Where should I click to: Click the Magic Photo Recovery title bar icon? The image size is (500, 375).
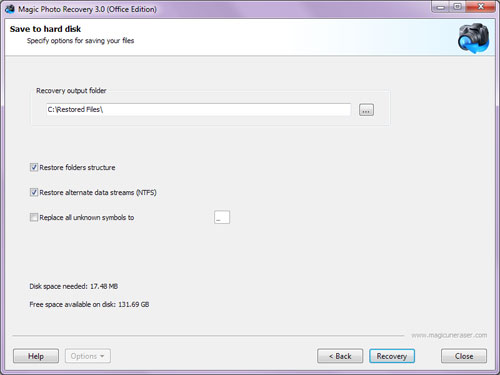point(10,9)
